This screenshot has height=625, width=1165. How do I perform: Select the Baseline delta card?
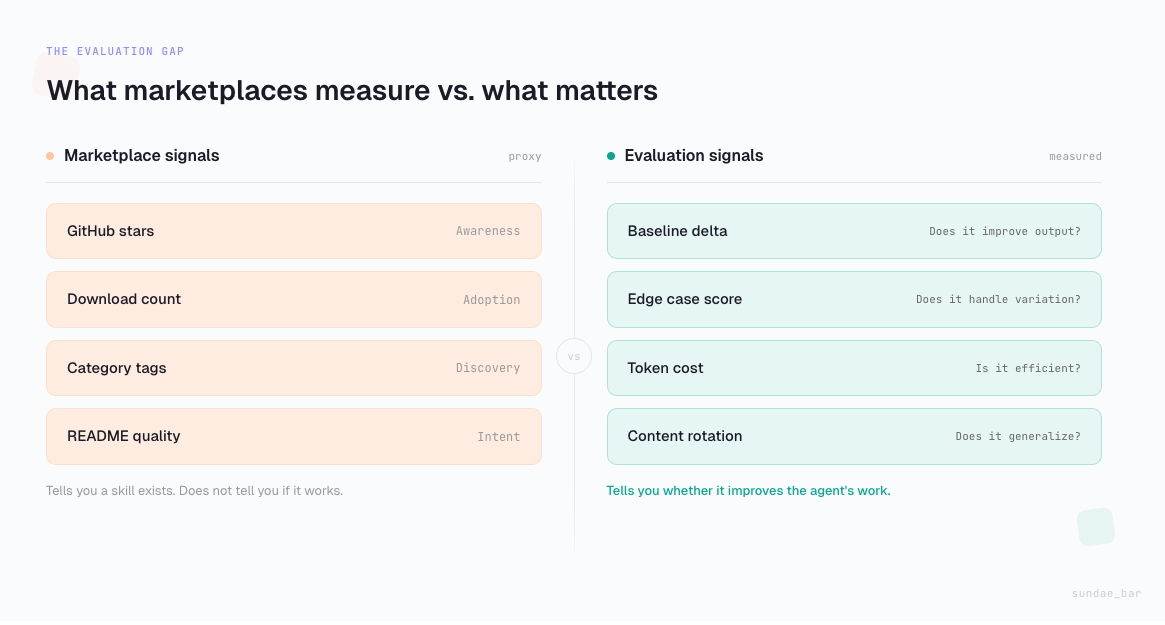853,231
